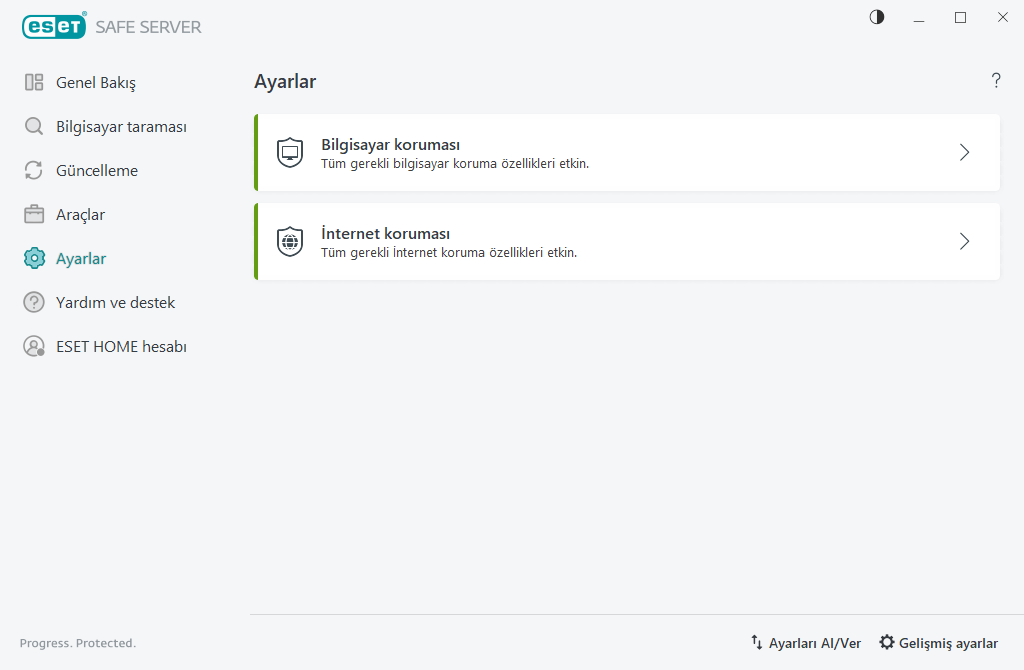Open Yardım ve destek page
Screen dimensions: 1024x670
tap(116, 302)
